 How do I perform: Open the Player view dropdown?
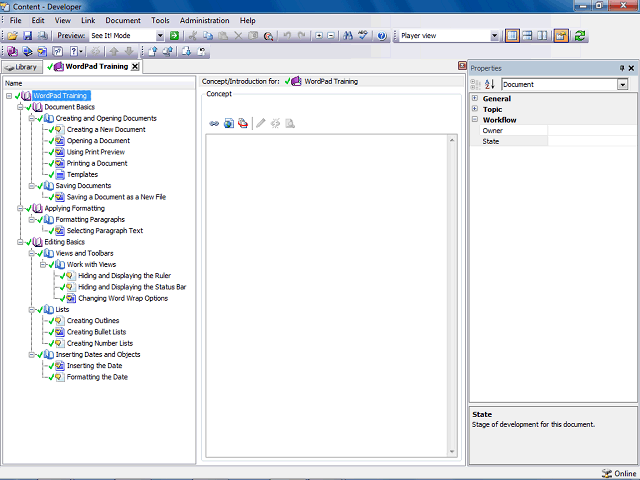pyautogui.click(x=494, y=36)
